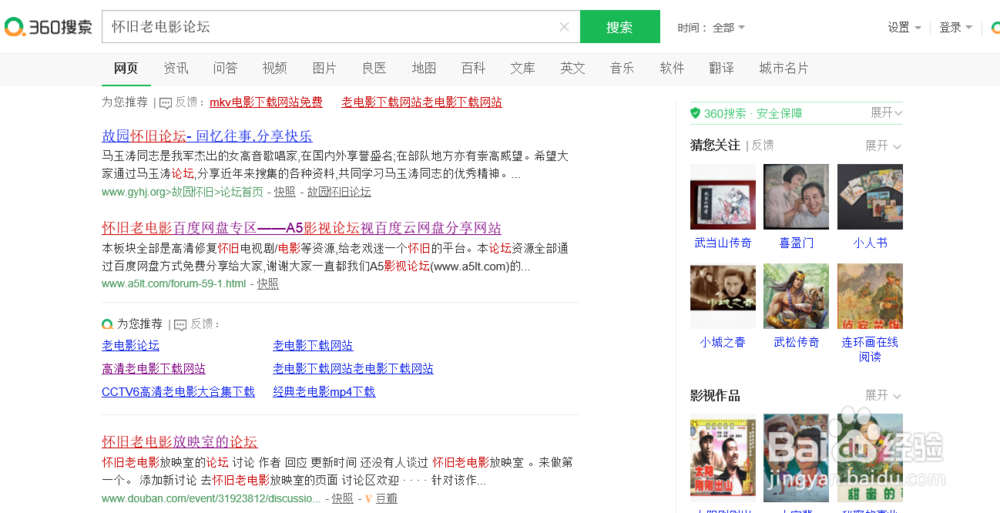Switch to the 音乐 tab
Image resolution: width=1000 pixels, height=513 pixels.
tap(622, 68)
